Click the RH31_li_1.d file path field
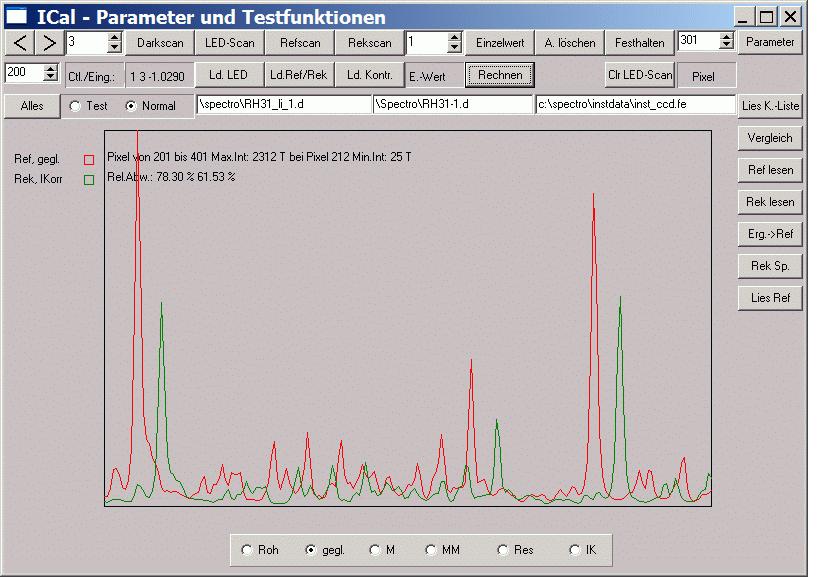 tap(284, 104)
